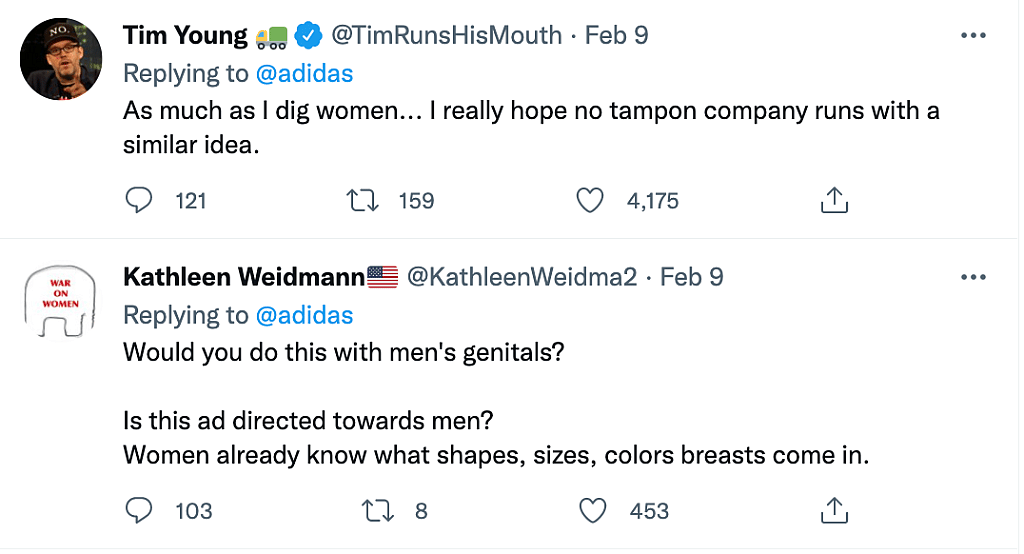This screenshot has height=554, width=1024.
Task: Share Tim Young's tweet
Action: point(834,201)
